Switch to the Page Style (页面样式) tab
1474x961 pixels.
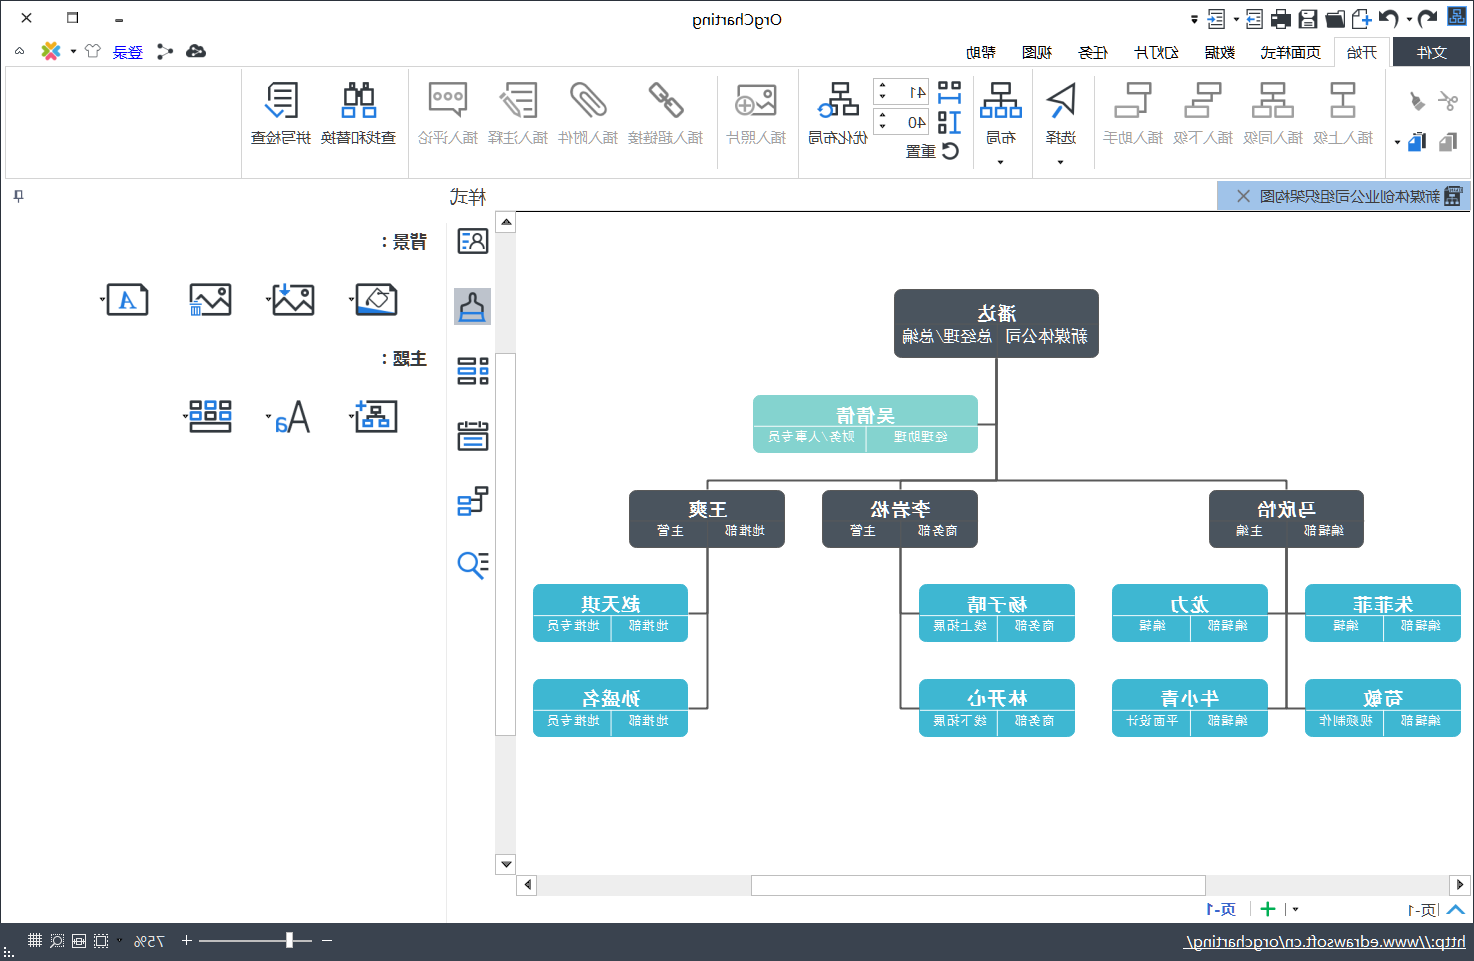coord(1290,52)
